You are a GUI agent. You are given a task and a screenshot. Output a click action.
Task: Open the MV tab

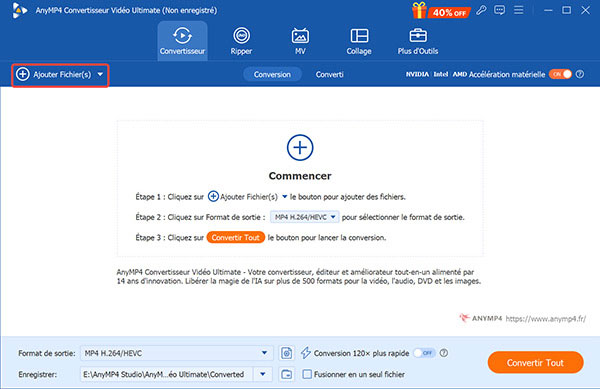(300, 41)
